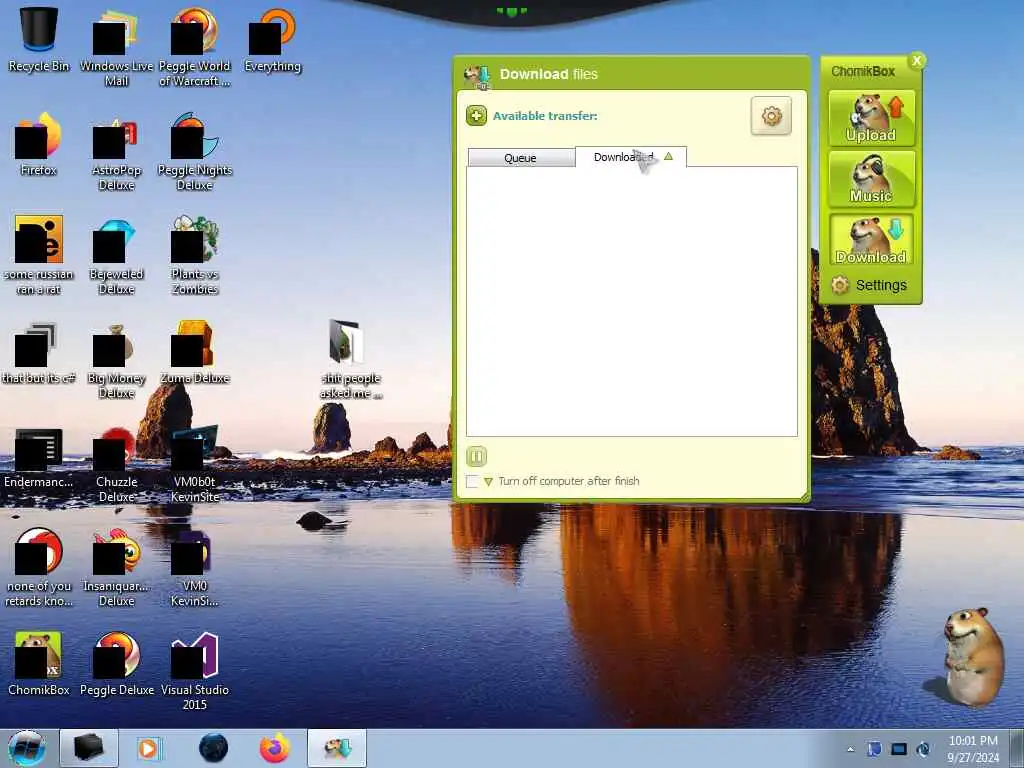
Task: Enable Turn off computer after finish checkbox
Action: pyautogui.click(x=472, y=481)
